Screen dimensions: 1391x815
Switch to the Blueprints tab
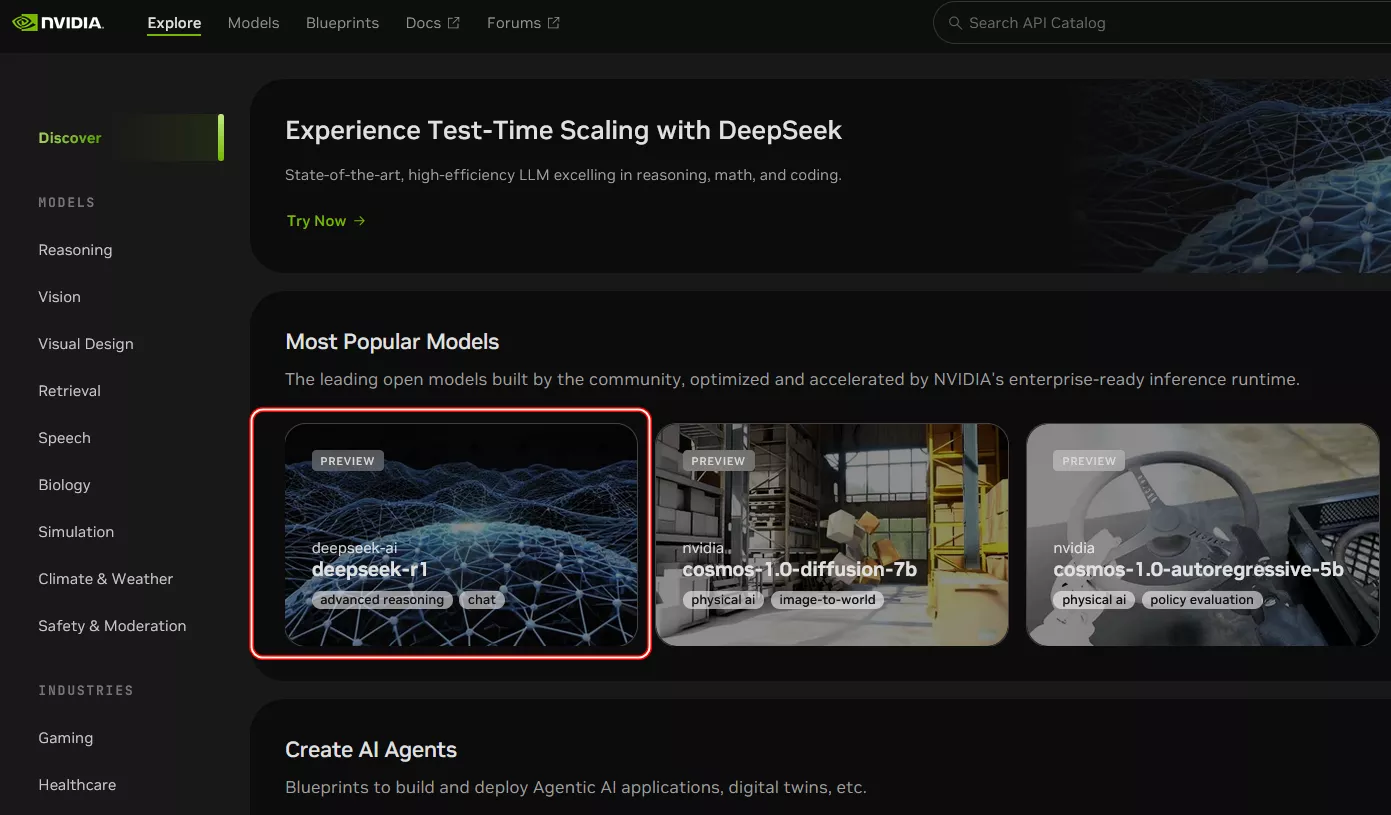pos(343,23)
